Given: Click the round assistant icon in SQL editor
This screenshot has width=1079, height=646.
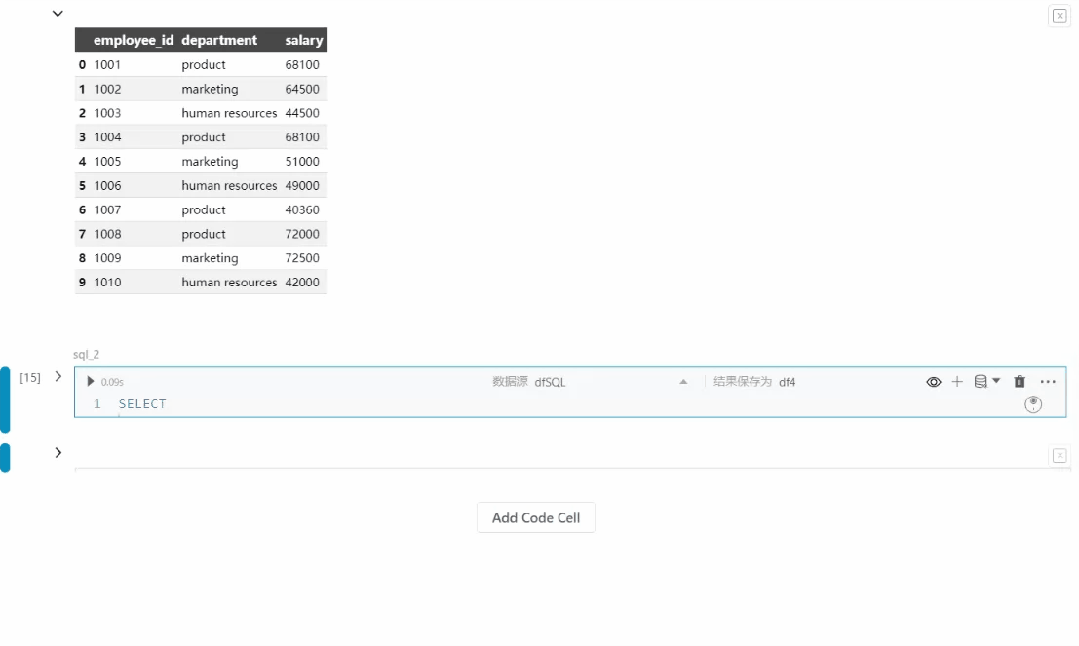Looking at the screenshot, I should pos(1032,404).
